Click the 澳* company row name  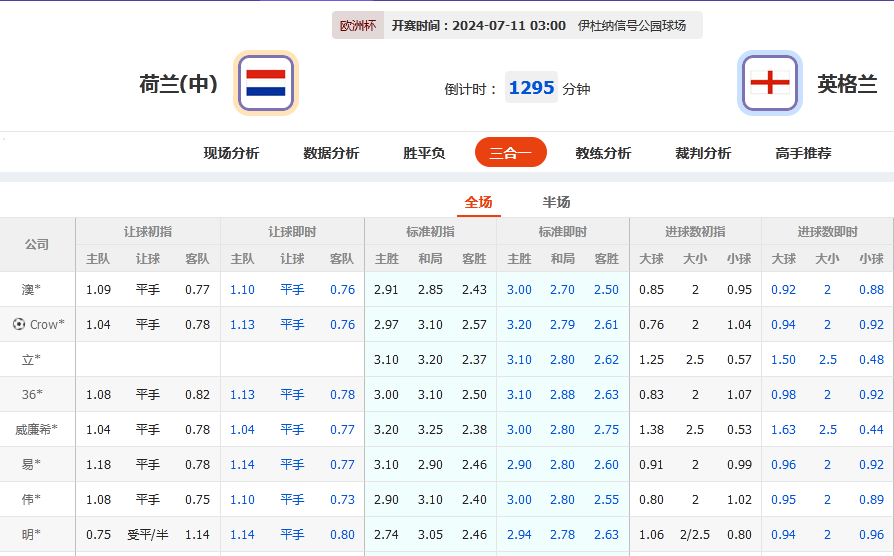click(31, 290)
